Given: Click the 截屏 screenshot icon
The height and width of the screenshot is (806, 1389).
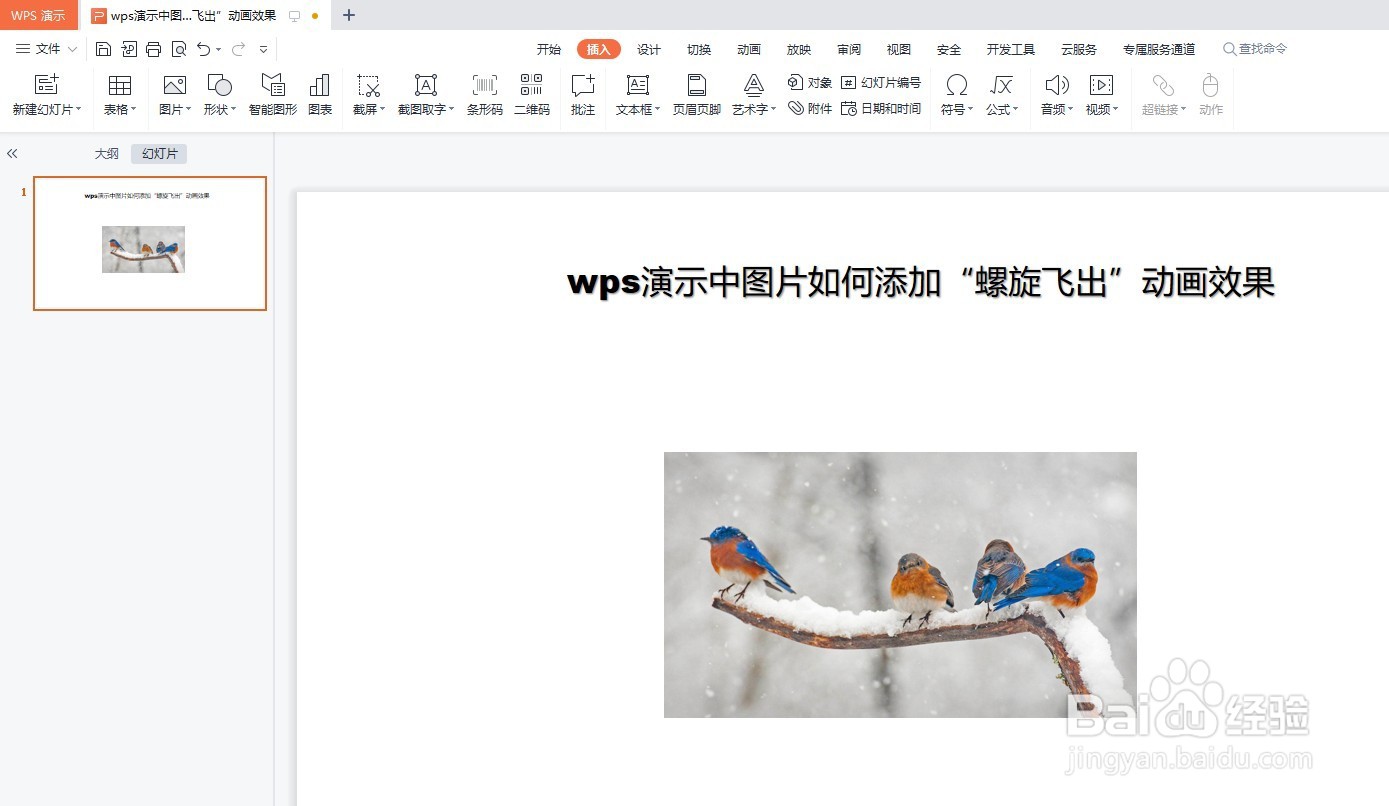Looking at the screenshot, I should [x=369, y=85].
